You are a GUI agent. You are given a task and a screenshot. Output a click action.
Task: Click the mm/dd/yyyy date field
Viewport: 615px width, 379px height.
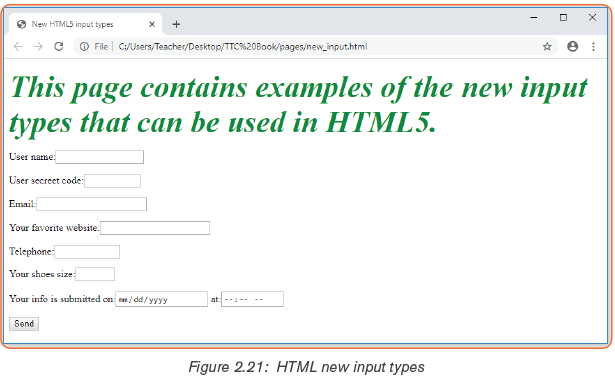tap(162, 299)
